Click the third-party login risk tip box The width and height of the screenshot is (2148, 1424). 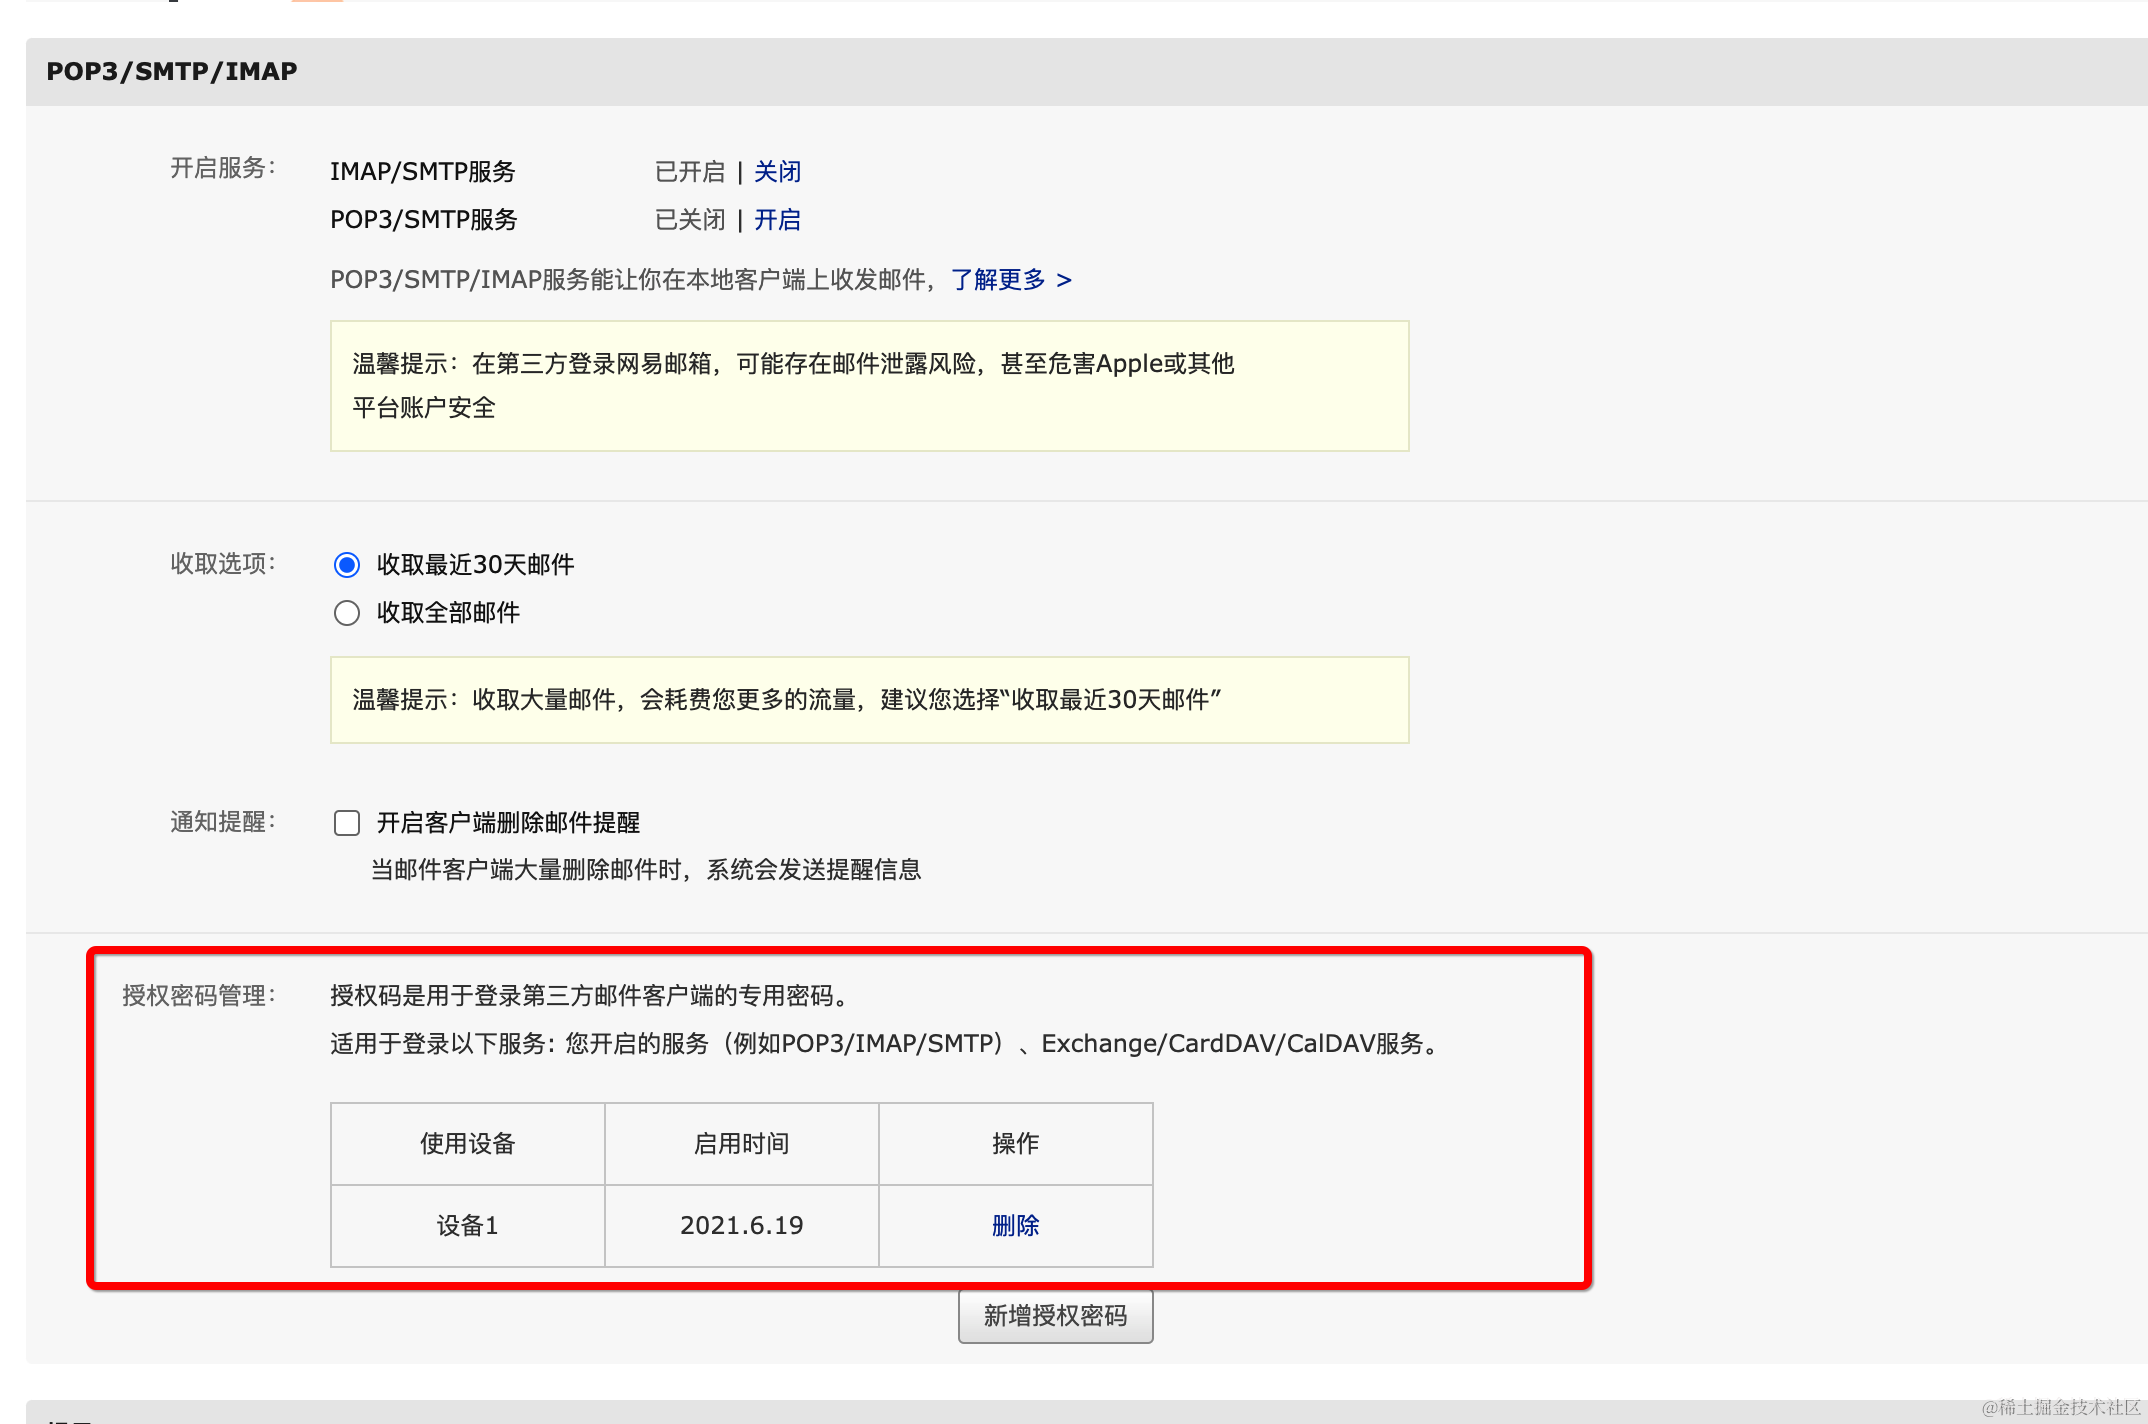(x=869, y=386)
